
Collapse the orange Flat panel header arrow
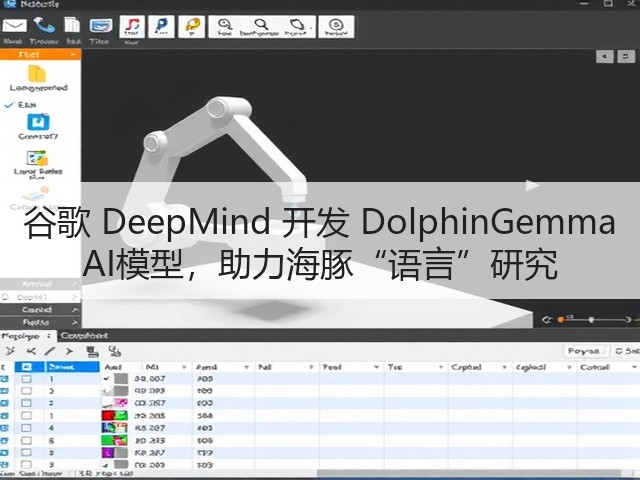tap(73, 54)
